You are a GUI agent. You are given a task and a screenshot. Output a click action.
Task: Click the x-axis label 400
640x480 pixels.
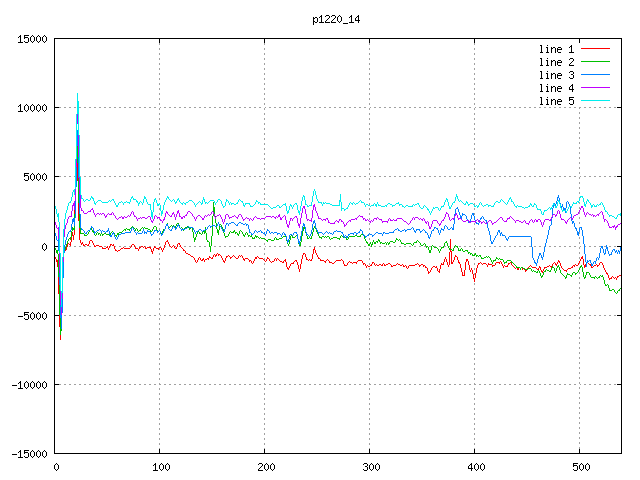476,467
